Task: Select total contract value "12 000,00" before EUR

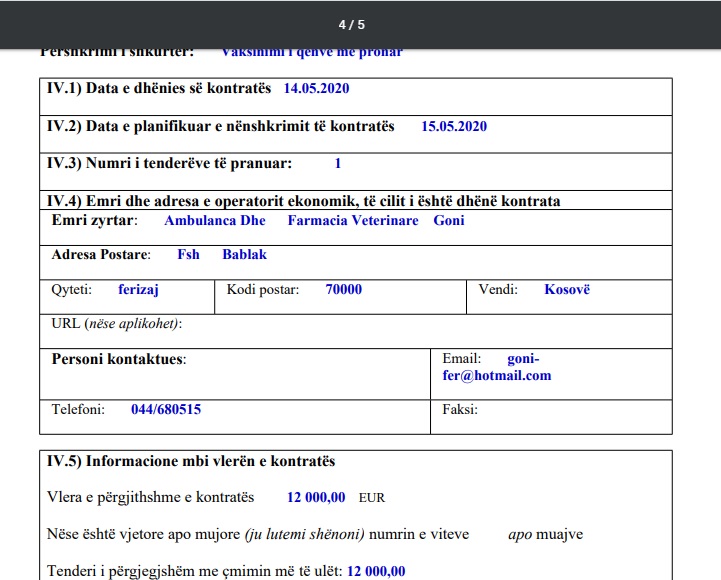Action: click(x=316, y=497)
